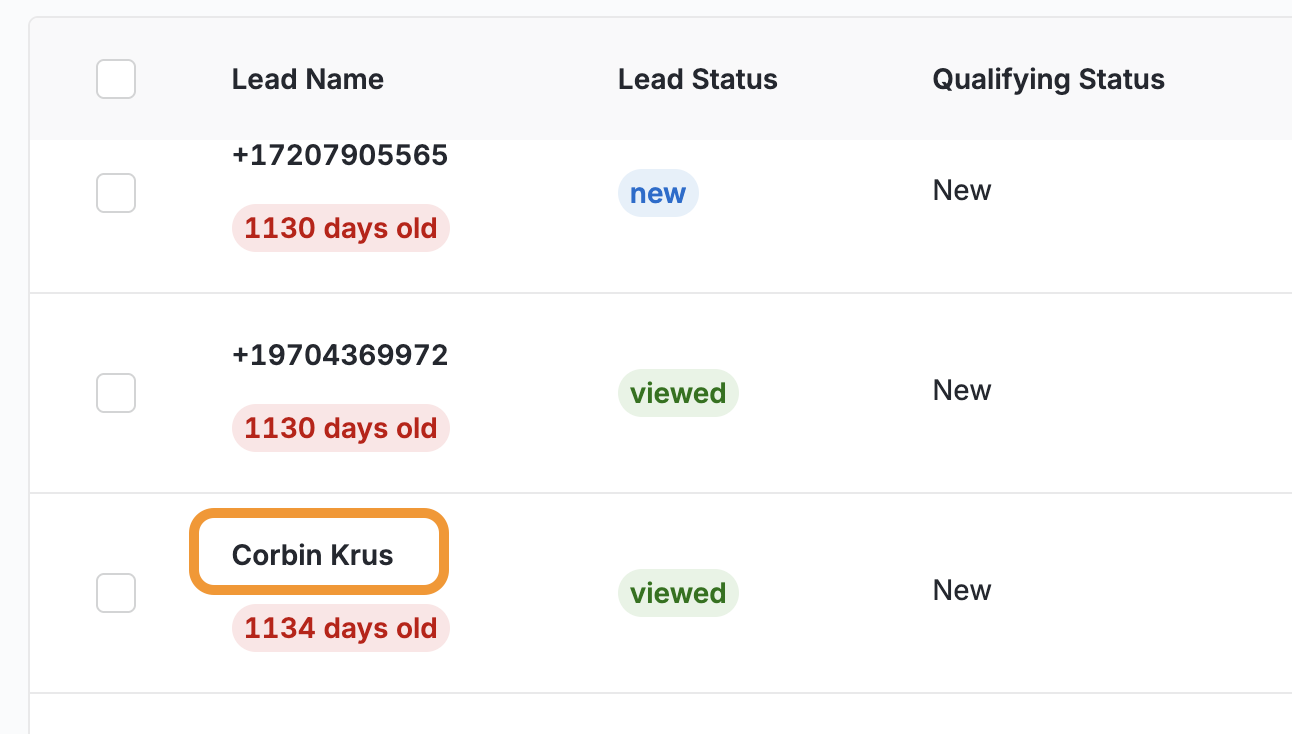Click Corbin Krus's 'New' qualifying status cell
This screenshot has width=1292, height=734.
coord(962,590)
